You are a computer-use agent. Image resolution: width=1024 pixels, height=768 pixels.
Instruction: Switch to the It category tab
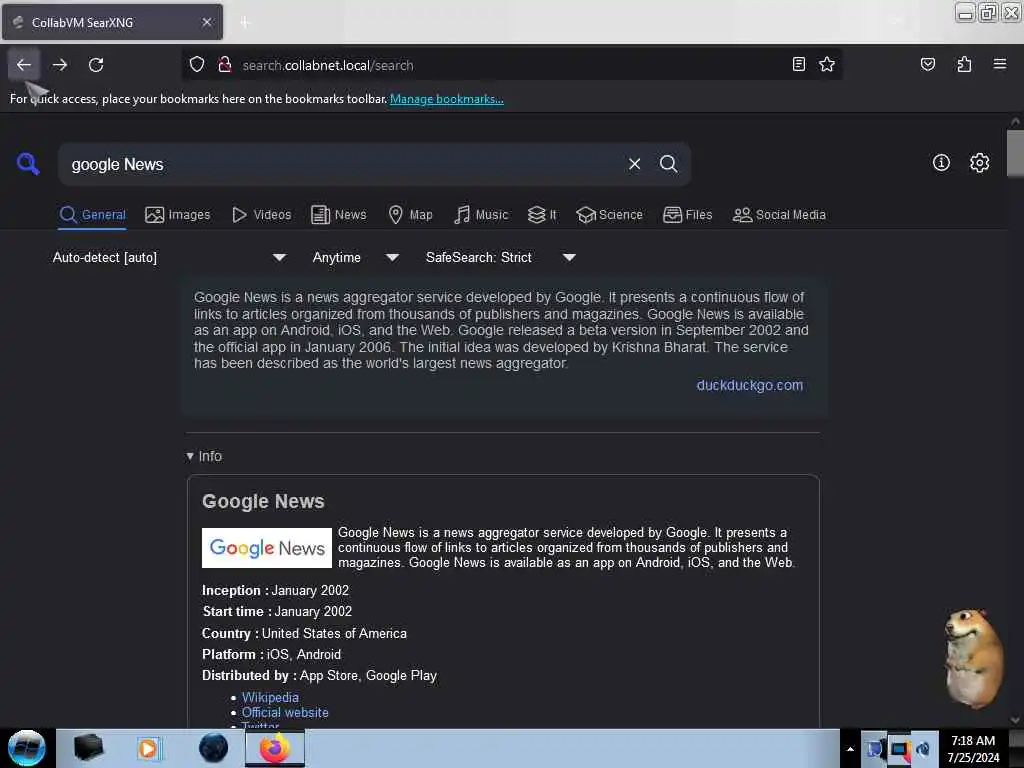coord(542,215)
